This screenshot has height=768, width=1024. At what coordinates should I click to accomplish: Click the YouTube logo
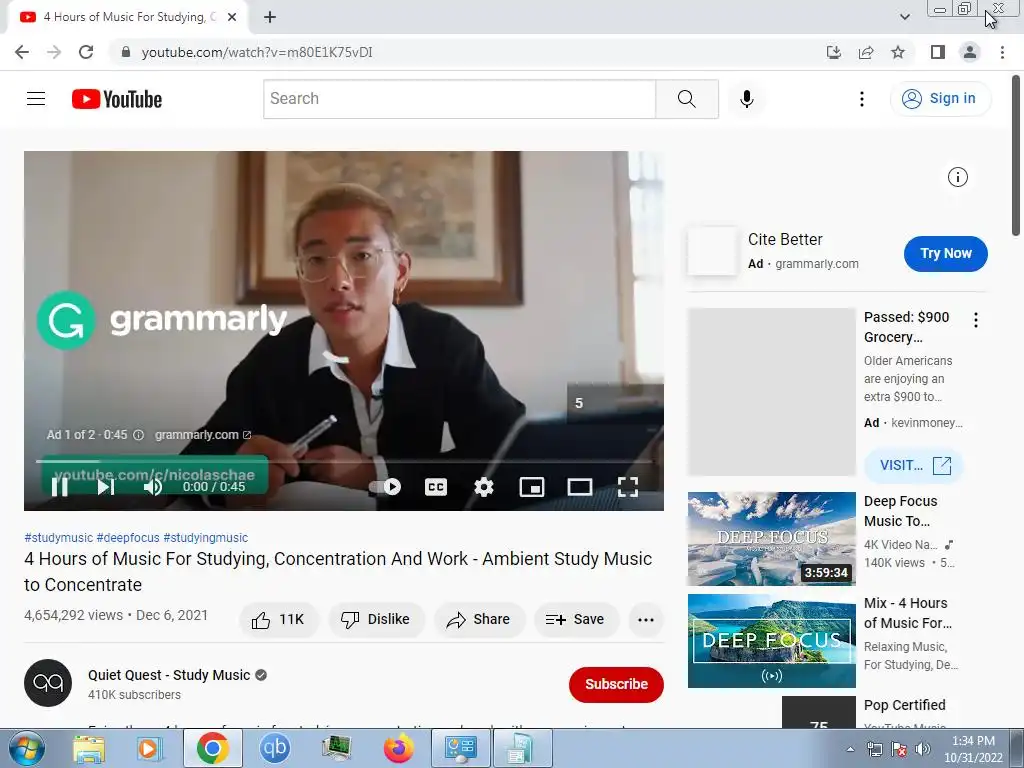117,99
